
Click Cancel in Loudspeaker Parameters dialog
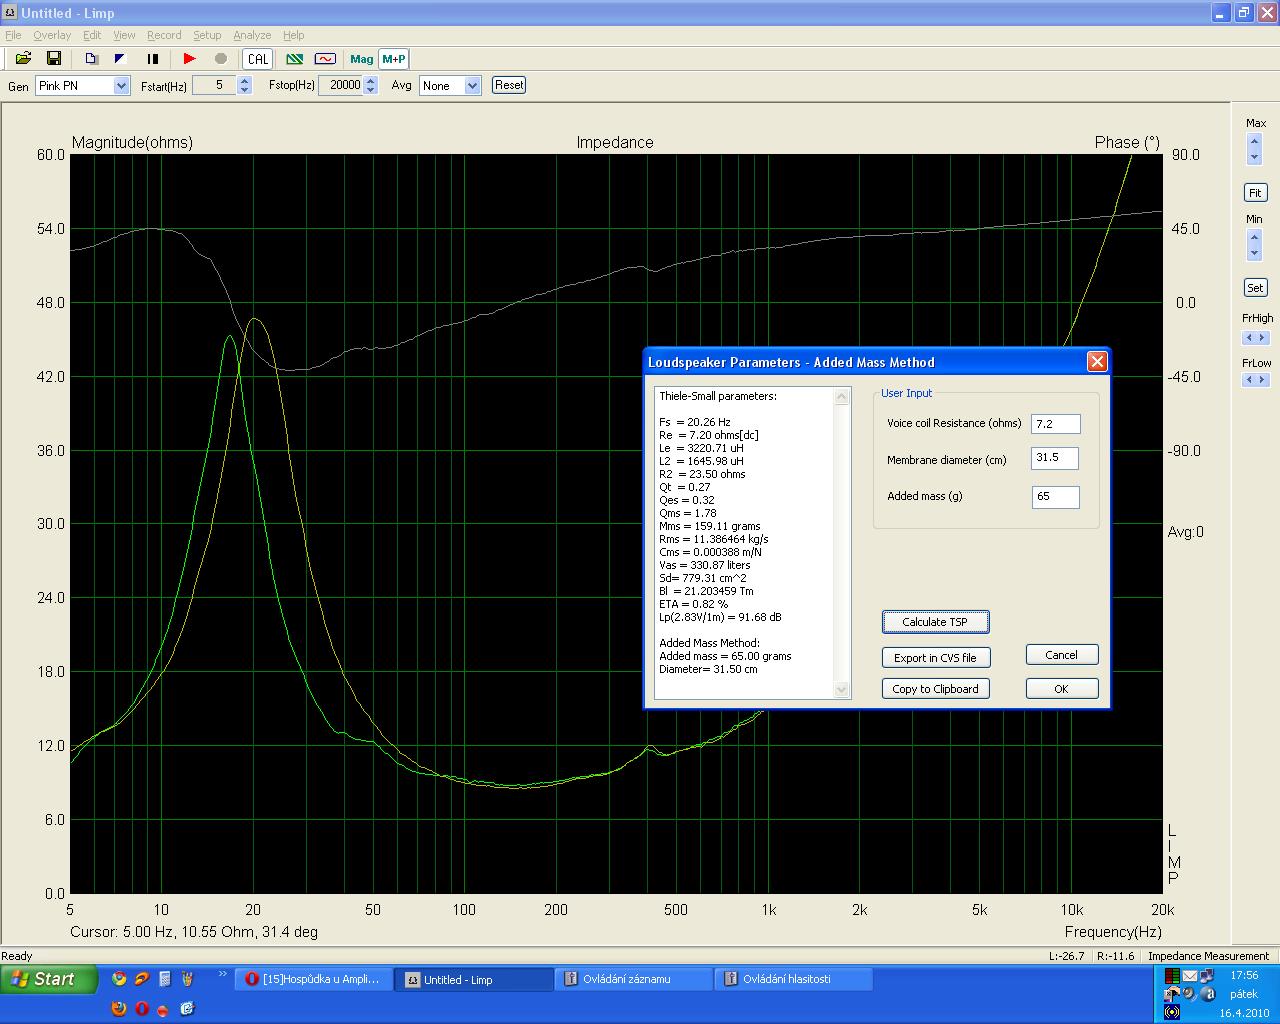coord(1062,655)
